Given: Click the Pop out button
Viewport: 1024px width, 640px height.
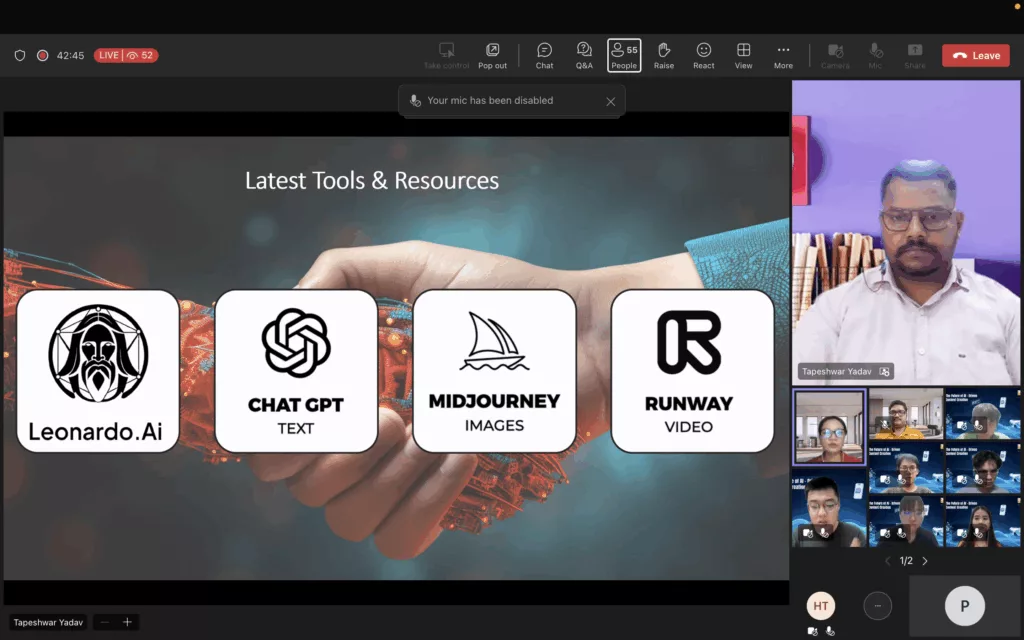Looking at the screenshot, I should (492, 56).
